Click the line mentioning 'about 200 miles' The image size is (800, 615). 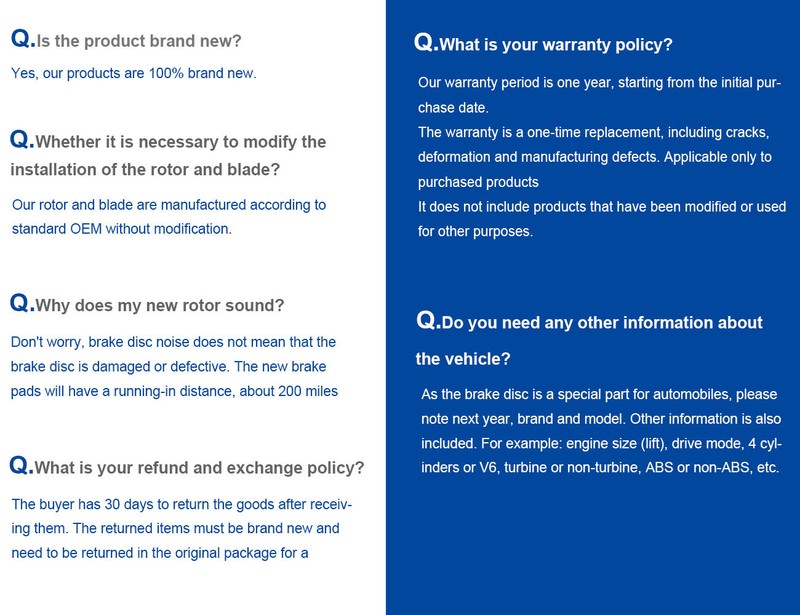pos(174,391)
